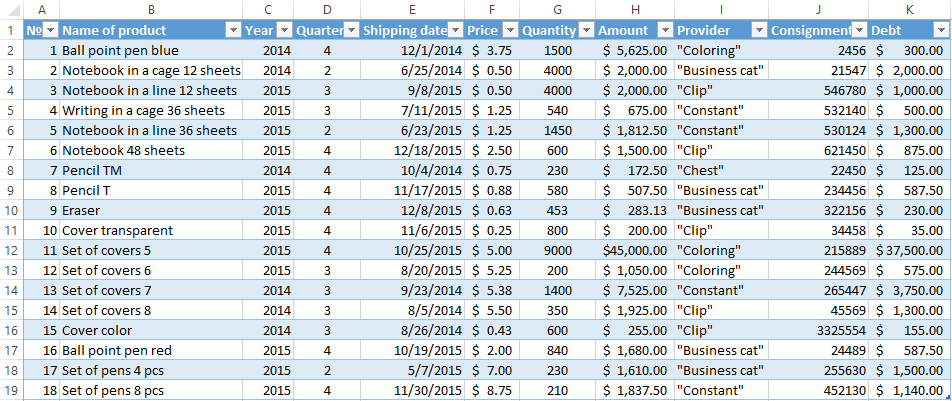Expand the Quantity filter dropdown arrow
The height and width of the screenshot is (401, 952).
[x=585, y=31]
